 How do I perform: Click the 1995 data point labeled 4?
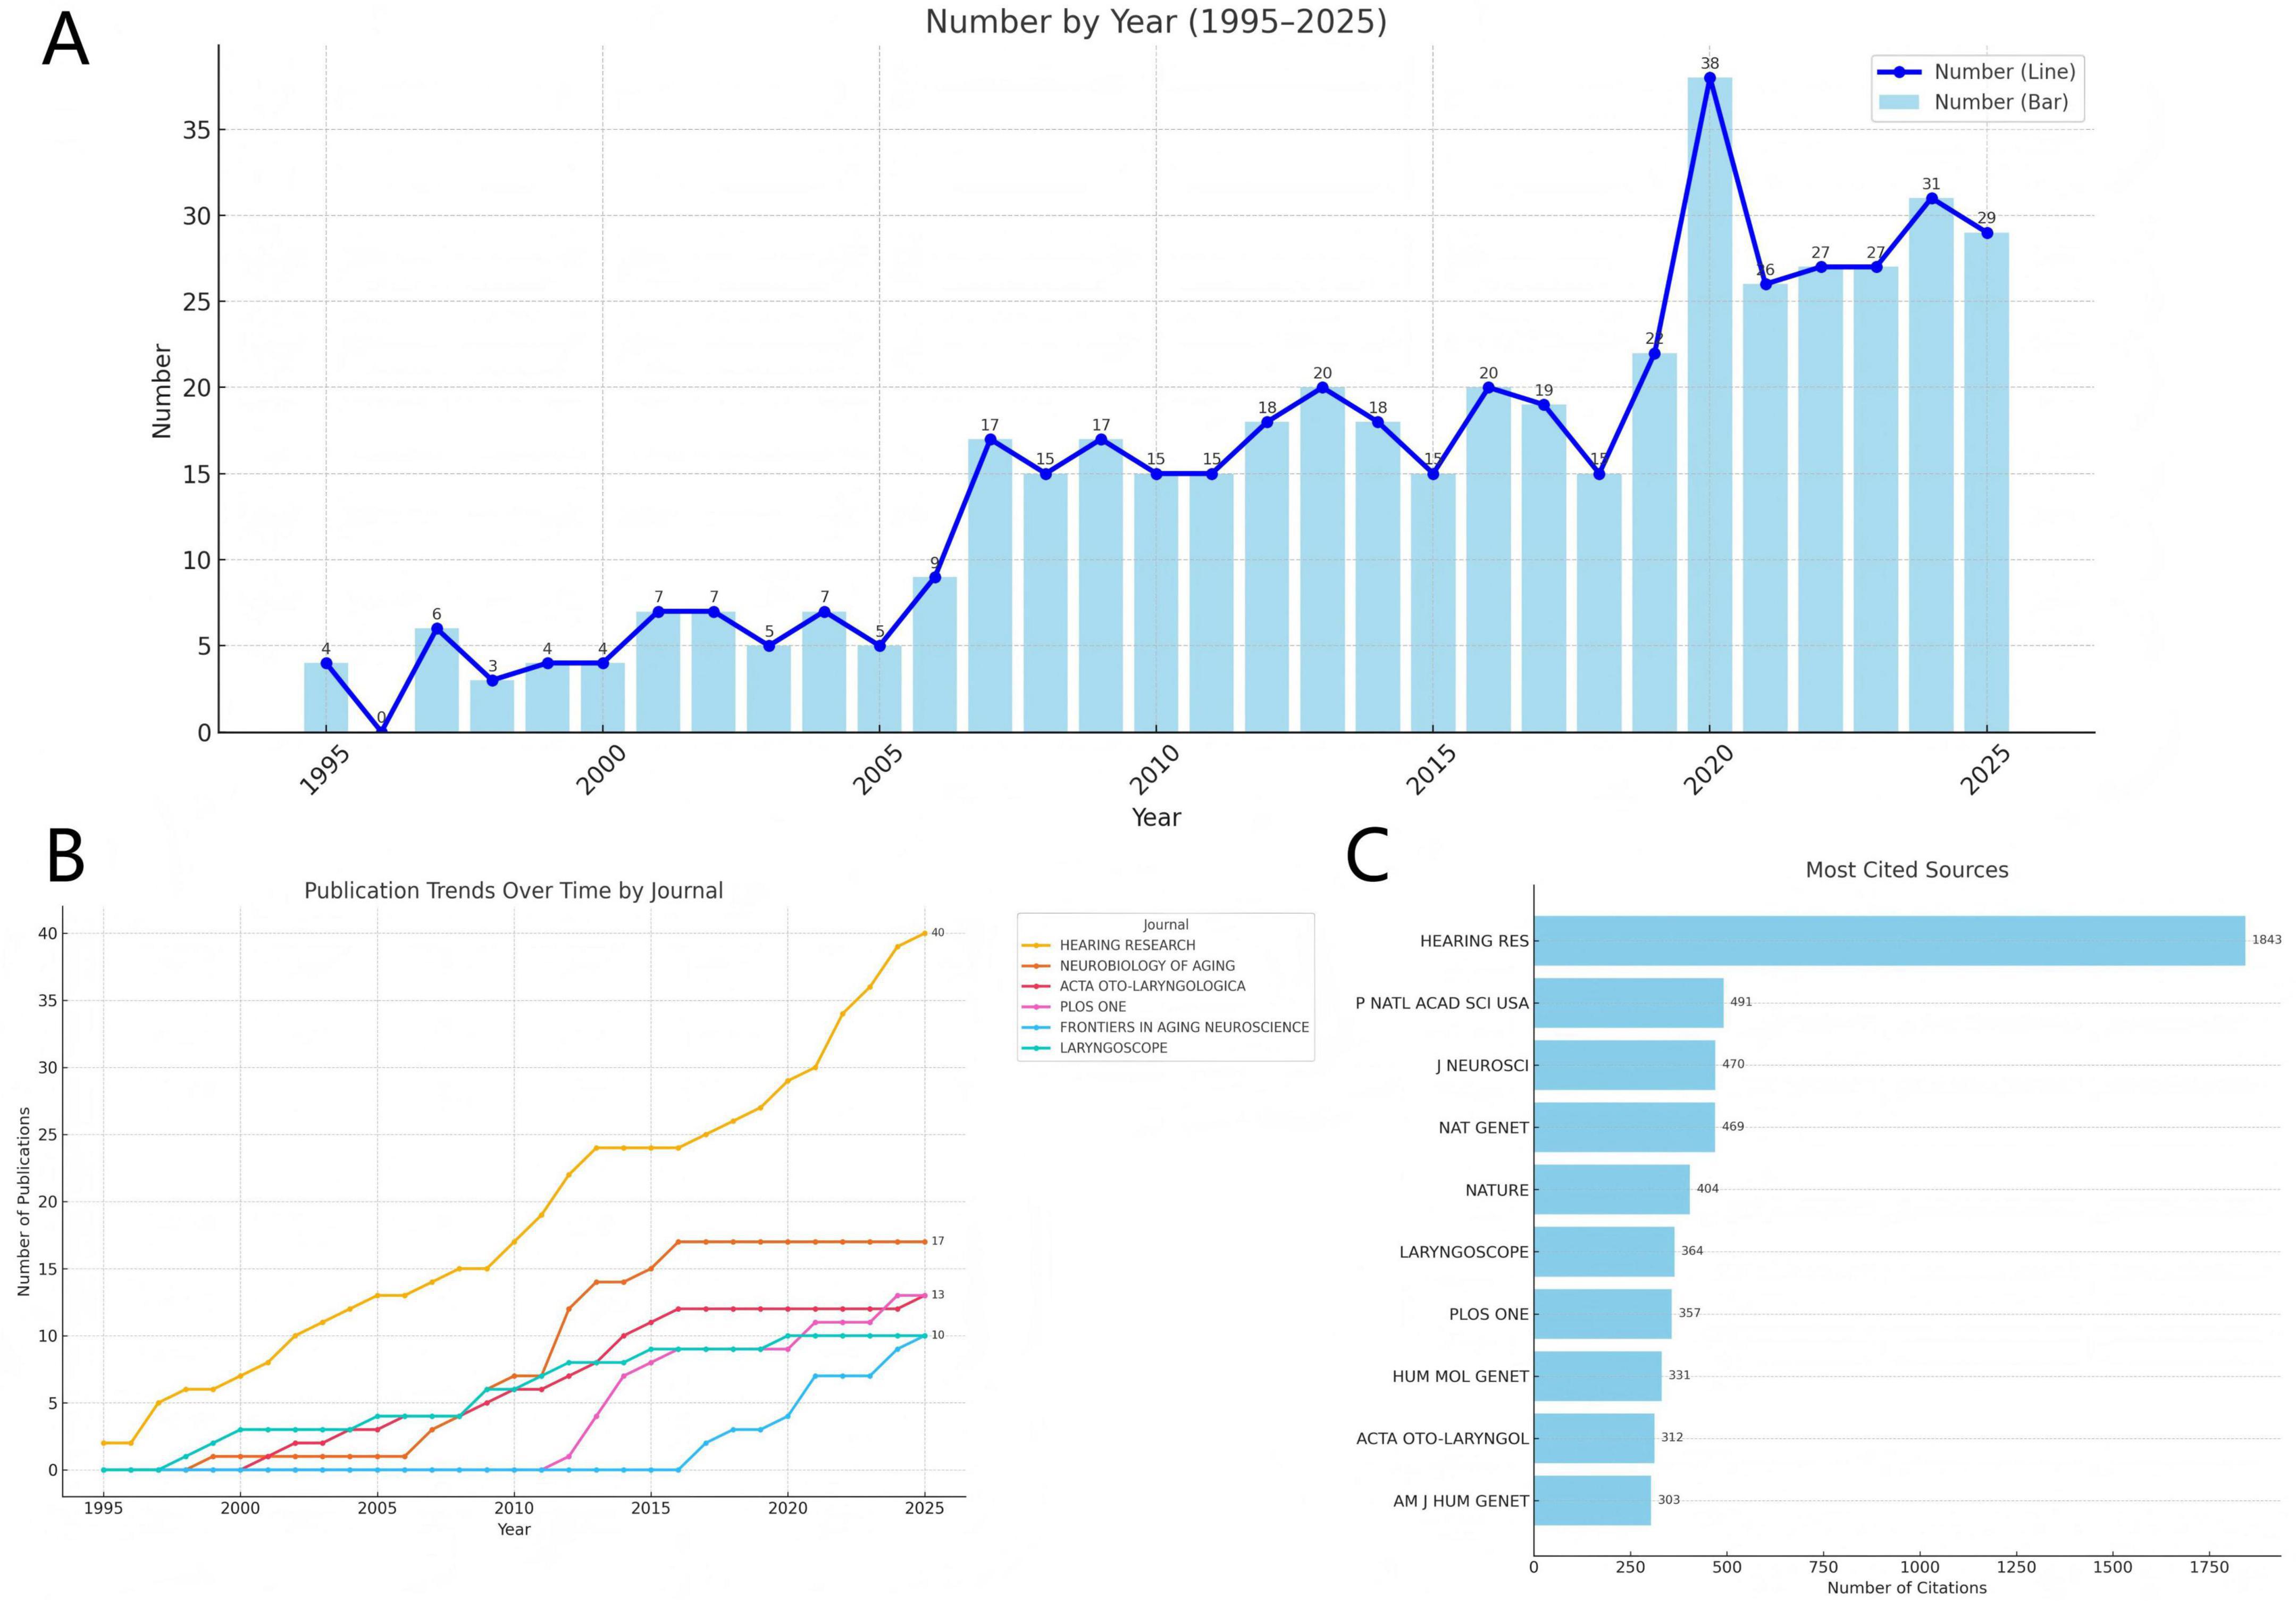[326, 663]
